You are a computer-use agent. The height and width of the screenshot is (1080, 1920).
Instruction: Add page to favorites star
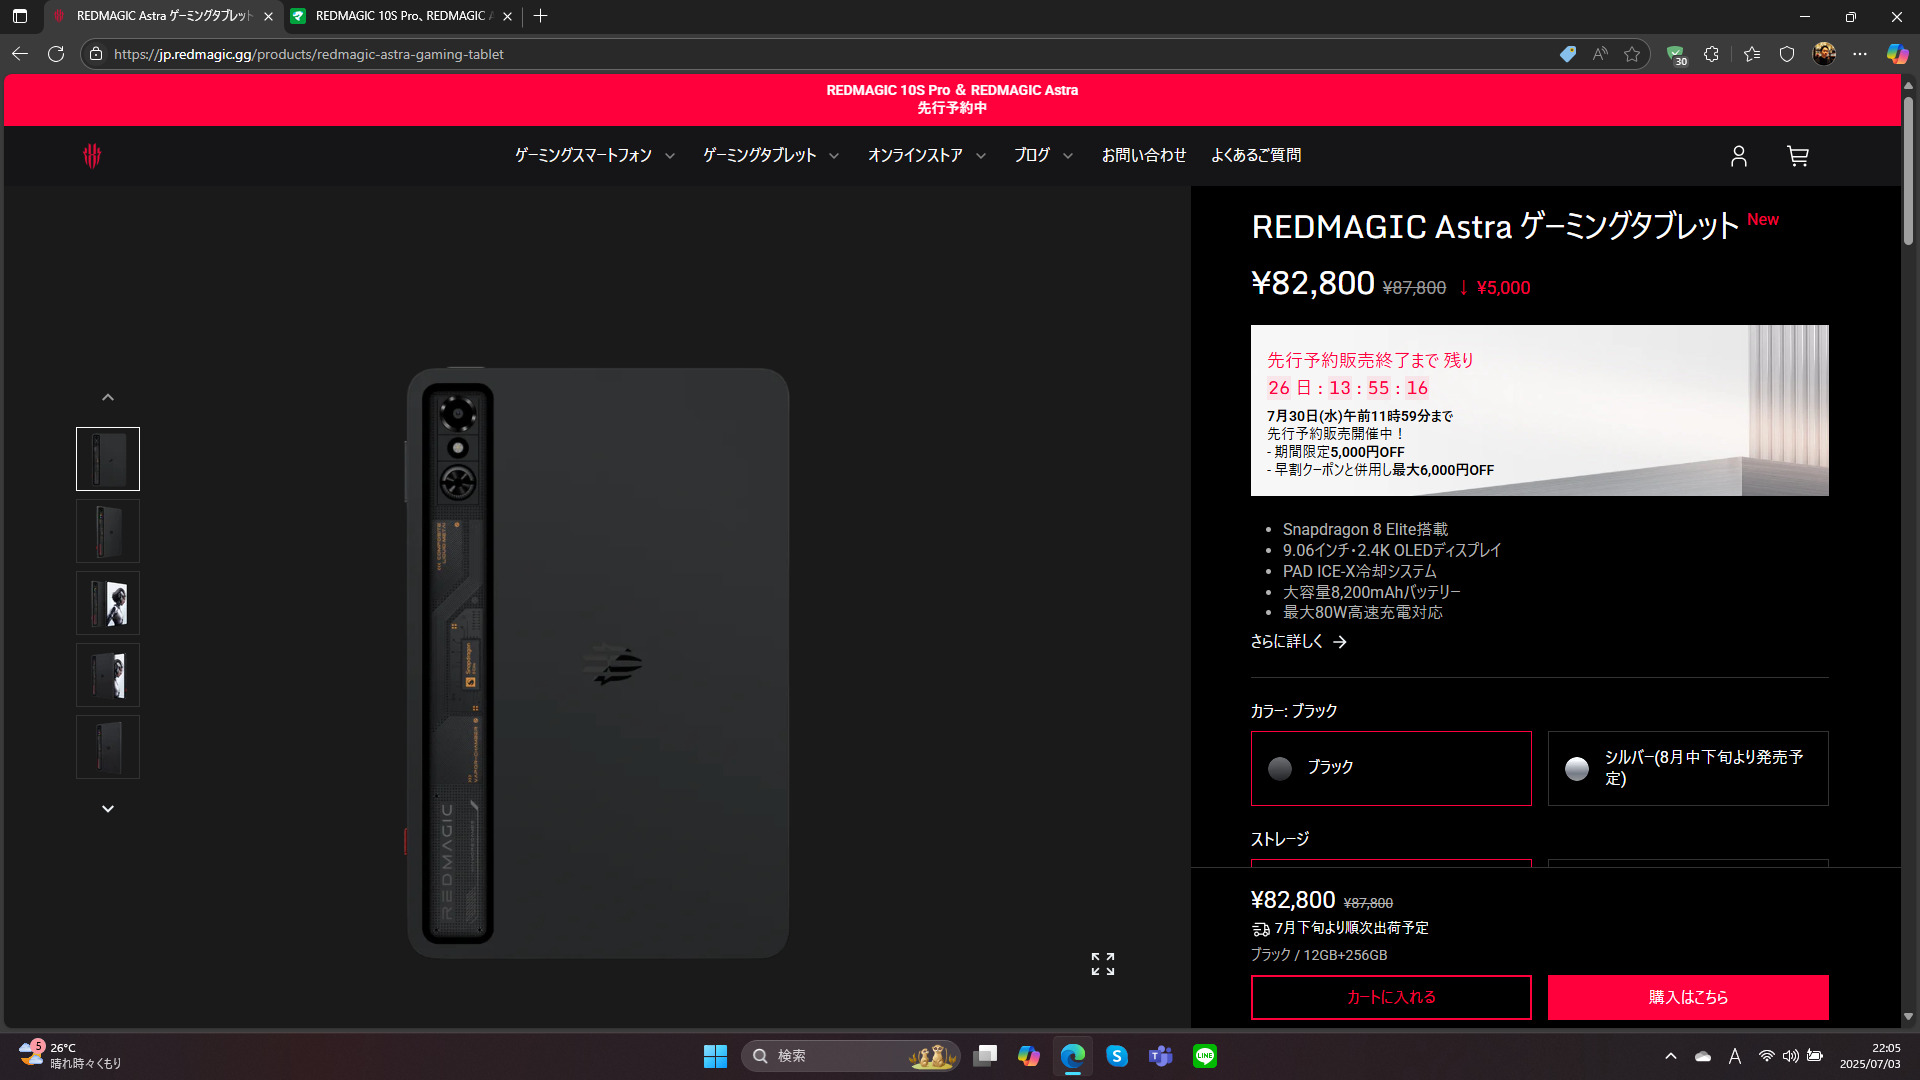tap(1632, 54)
